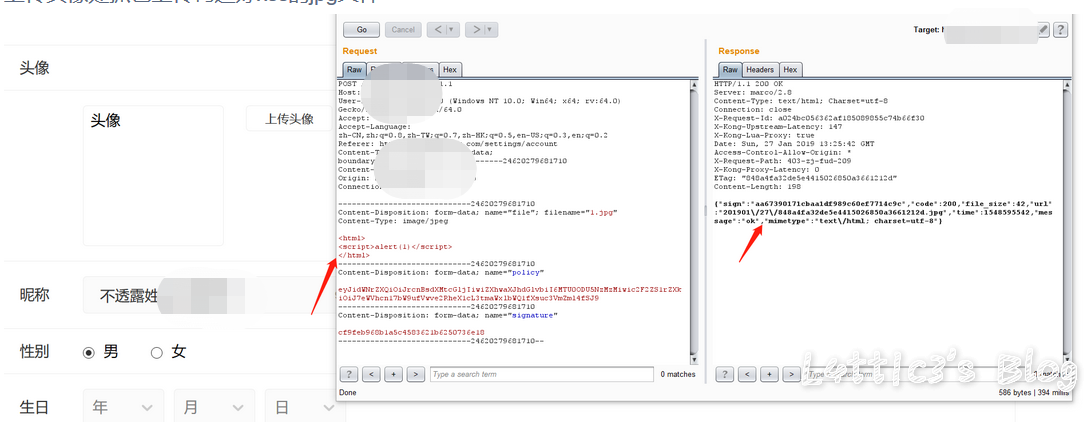1092x446 pixels.
Task: Send the request with the Go button
Action: click(x=361, y=29)
